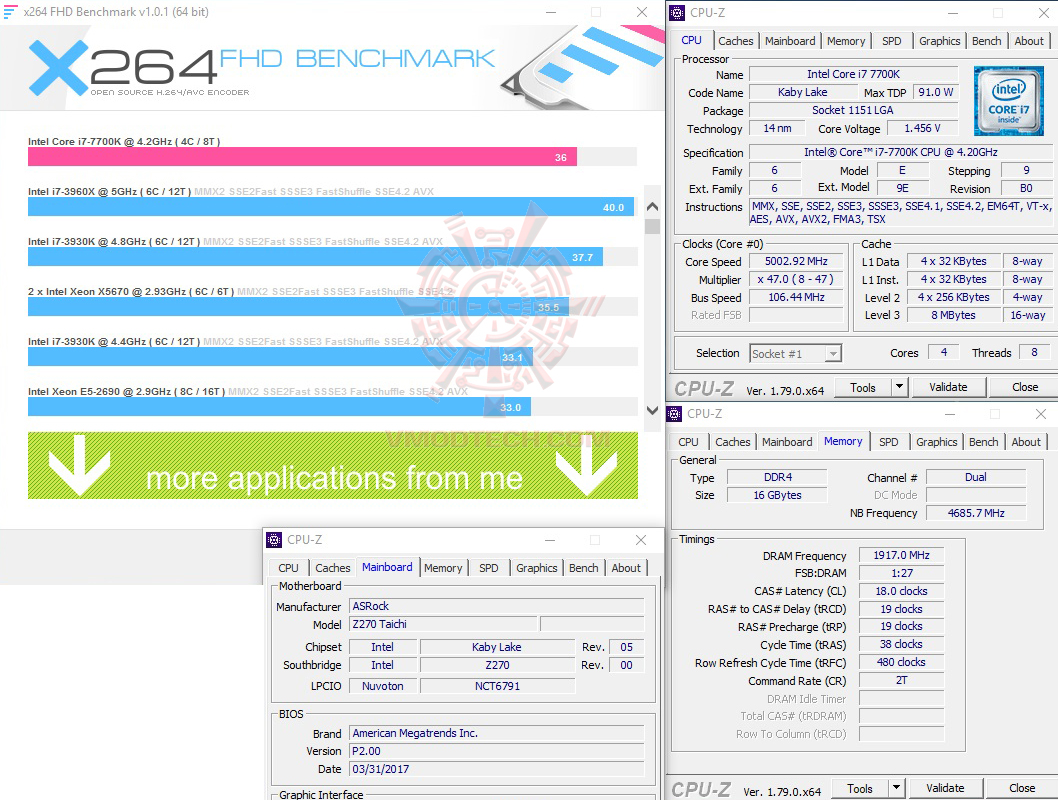Switch to the Caches tab in the top CPU-Z window
Screen dimensions: 1058x800
click(x=735, y=41)
